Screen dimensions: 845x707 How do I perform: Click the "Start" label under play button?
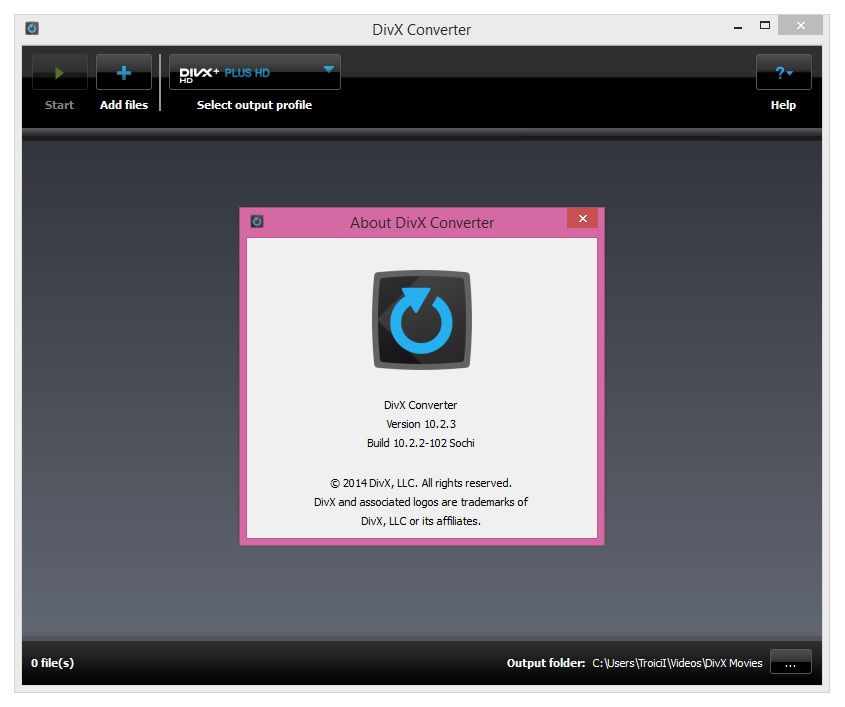(59, 105)
